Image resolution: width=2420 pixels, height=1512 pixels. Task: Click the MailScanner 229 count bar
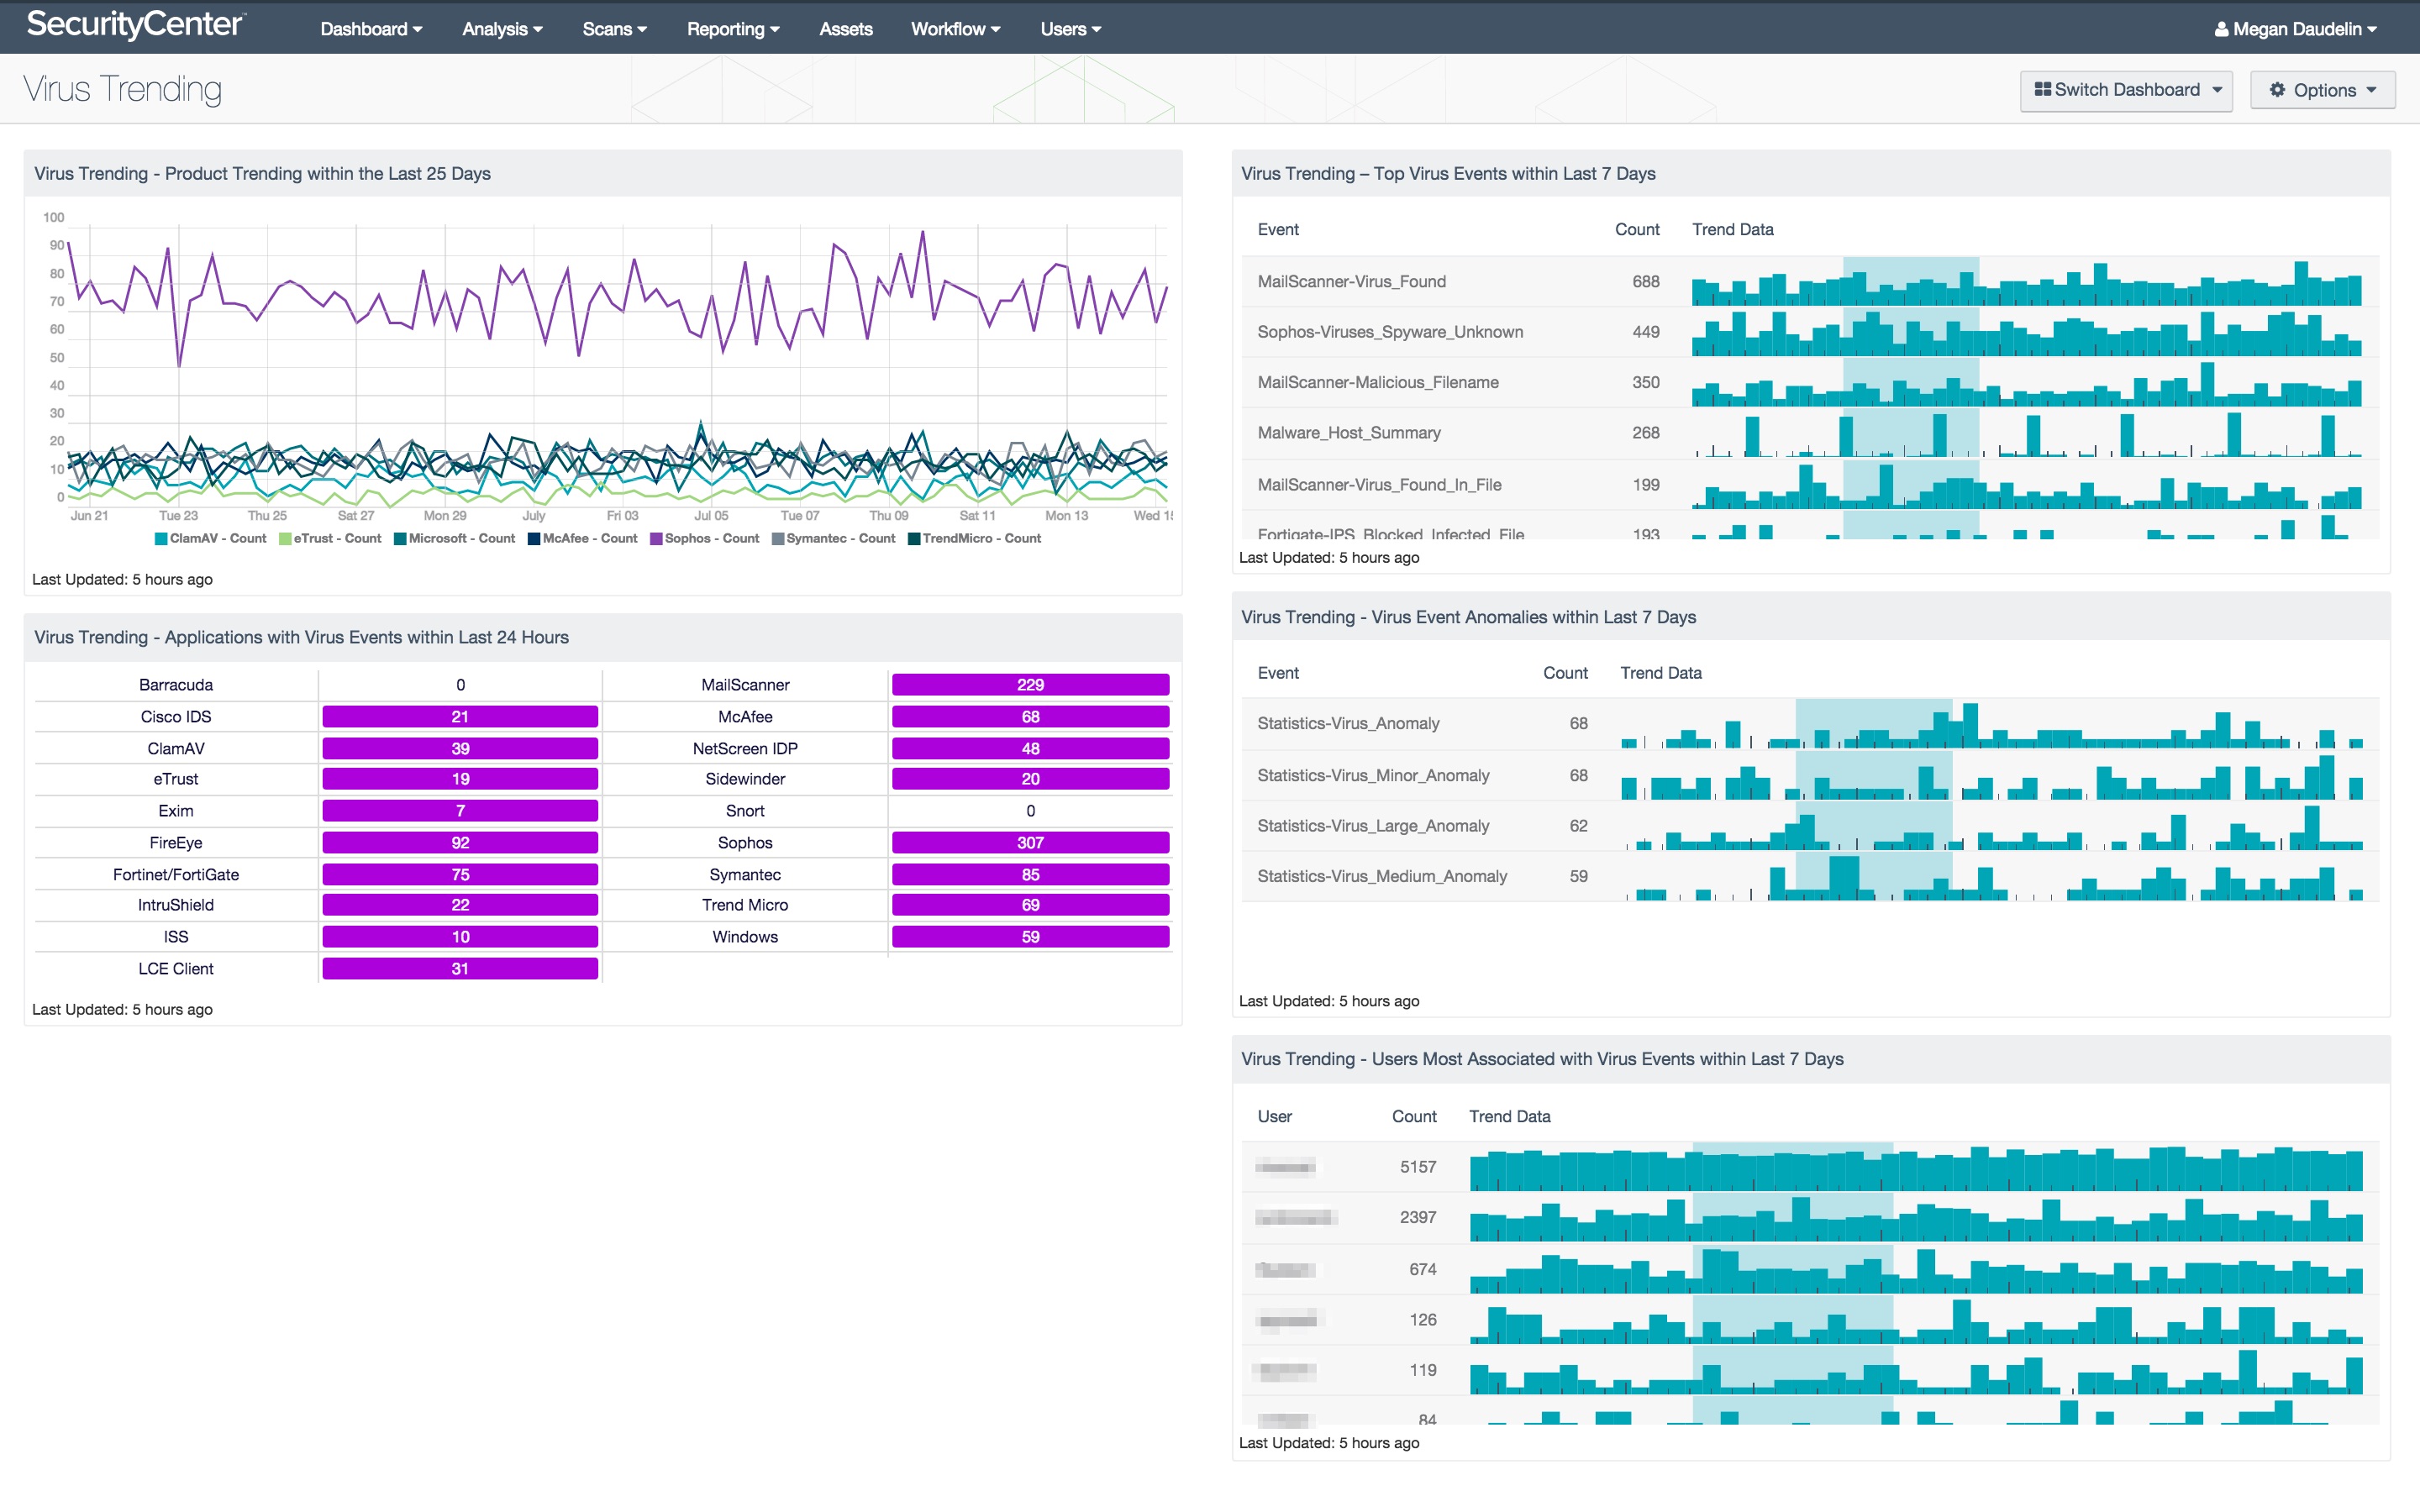click(x=1030, y=685)
